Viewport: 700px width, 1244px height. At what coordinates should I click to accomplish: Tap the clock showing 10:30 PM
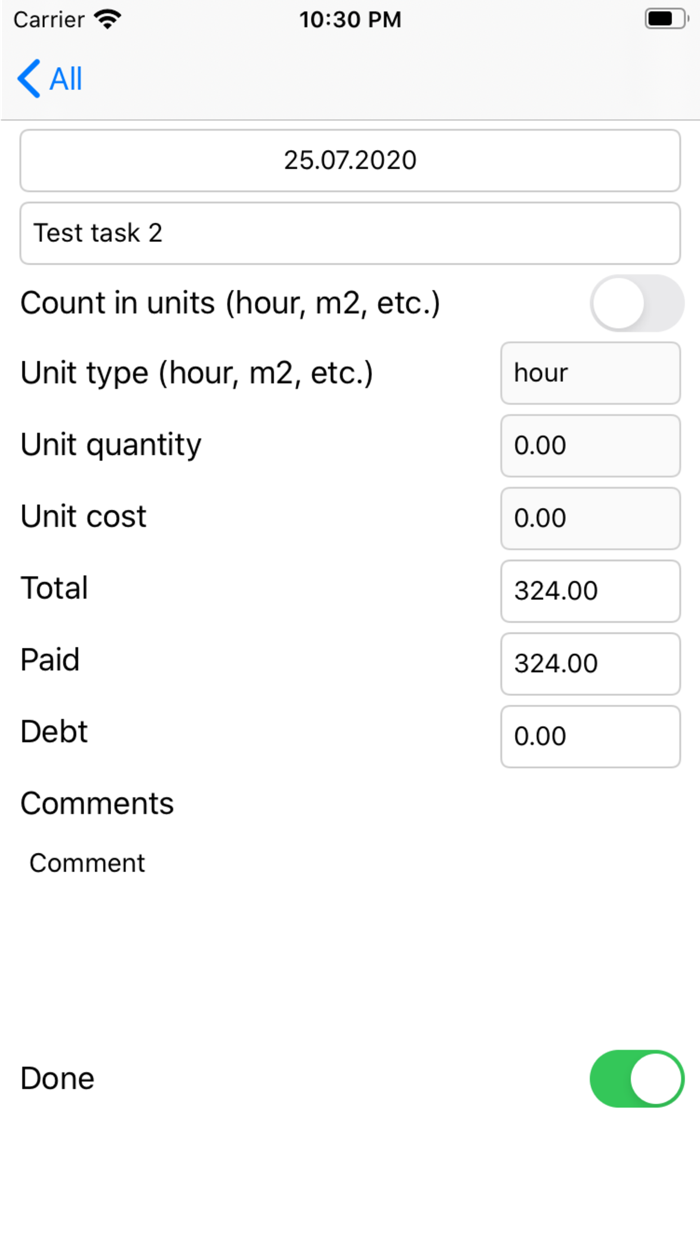[x=350, y=18]
